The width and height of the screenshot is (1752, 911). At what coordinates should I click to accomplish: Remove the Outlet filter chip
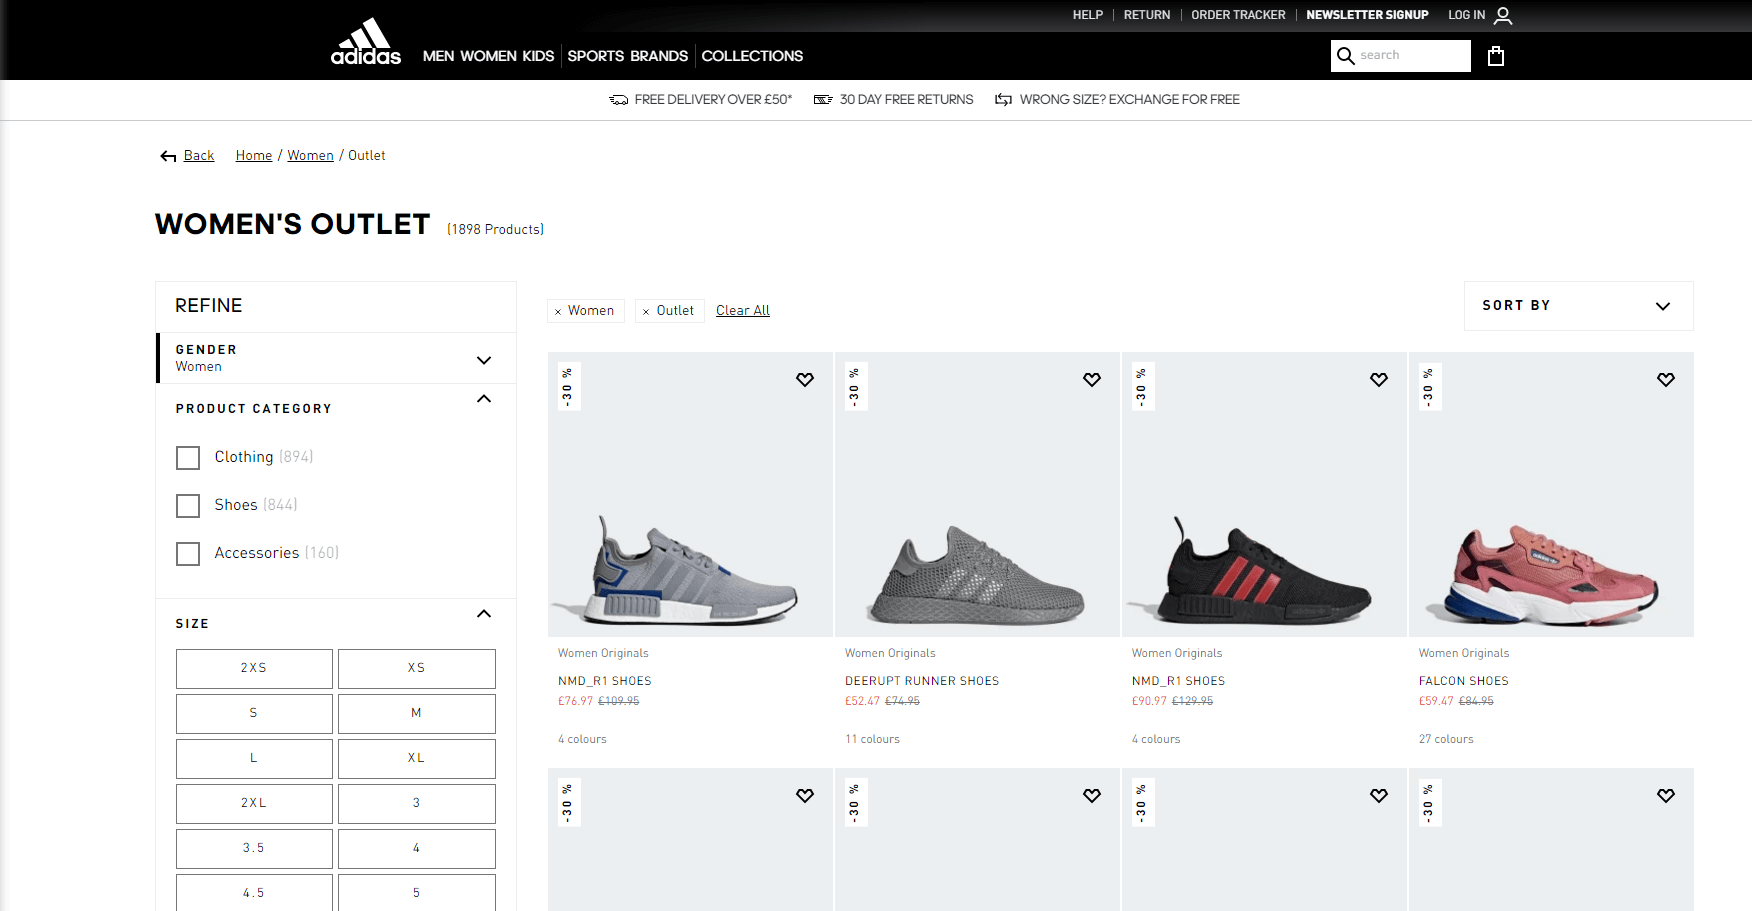tap(646, 312)
